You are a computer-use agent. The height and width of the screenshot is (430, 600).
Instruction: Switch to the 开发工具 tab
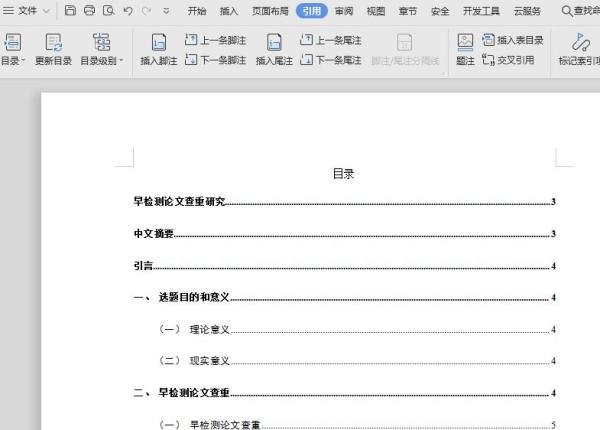tap(481, 11)
